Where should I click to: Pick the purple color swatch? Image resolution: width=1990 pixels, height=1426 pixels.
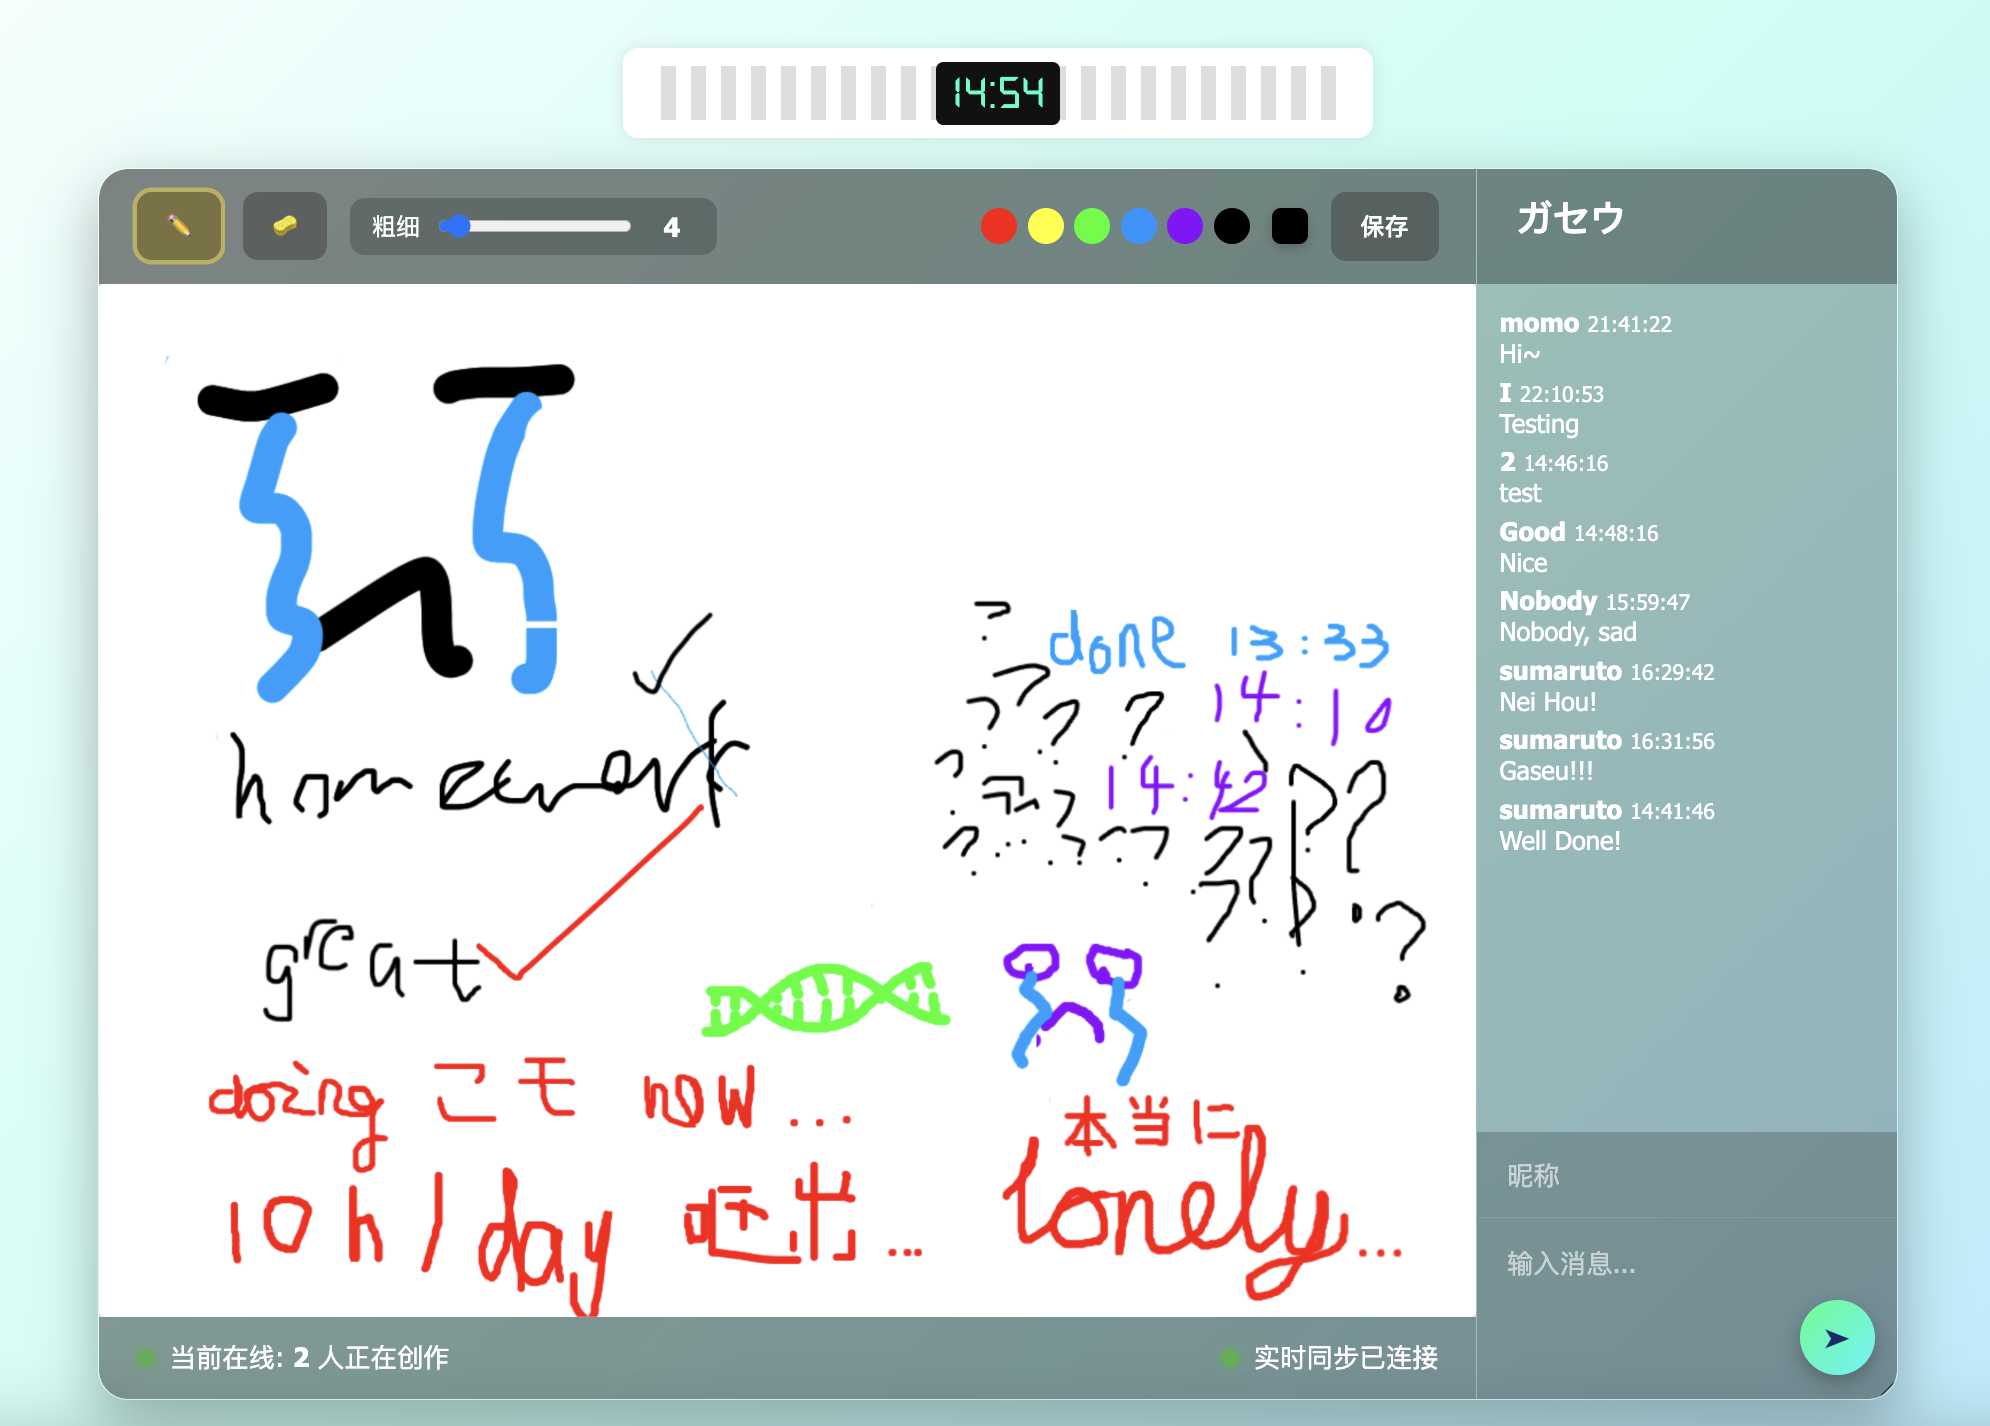click(x=1185, y=226)
